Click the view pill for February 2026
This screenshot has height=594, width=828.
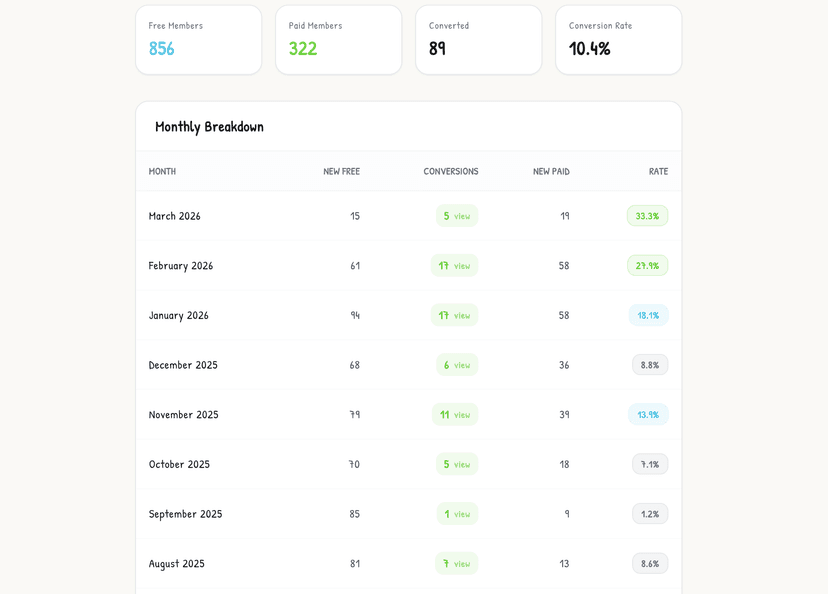pyautogui.click(x=456, y=265)
